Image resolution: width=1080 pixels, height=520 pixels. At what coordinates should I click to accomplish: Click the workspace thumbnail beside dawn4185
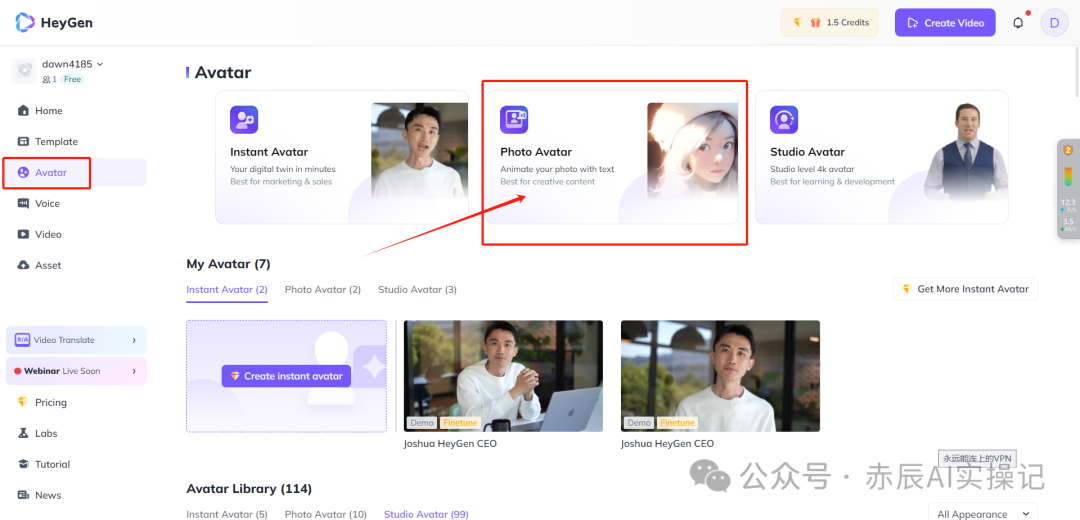[24, 71]
